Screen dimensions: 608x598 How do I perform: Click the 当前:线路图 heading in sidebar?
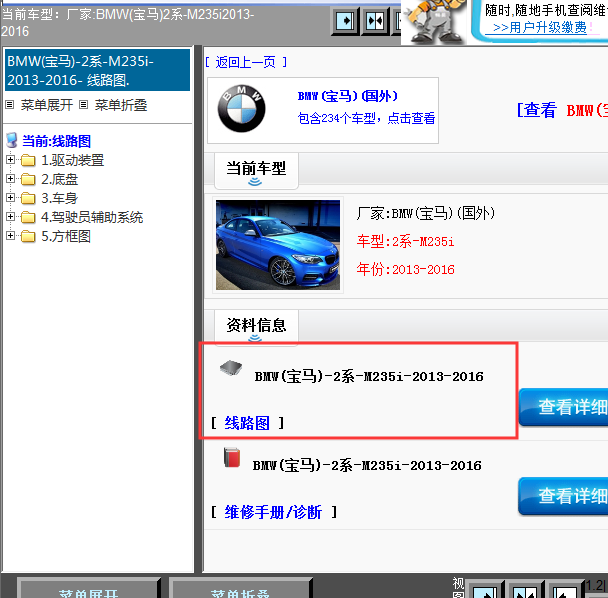tap(57, 141)
